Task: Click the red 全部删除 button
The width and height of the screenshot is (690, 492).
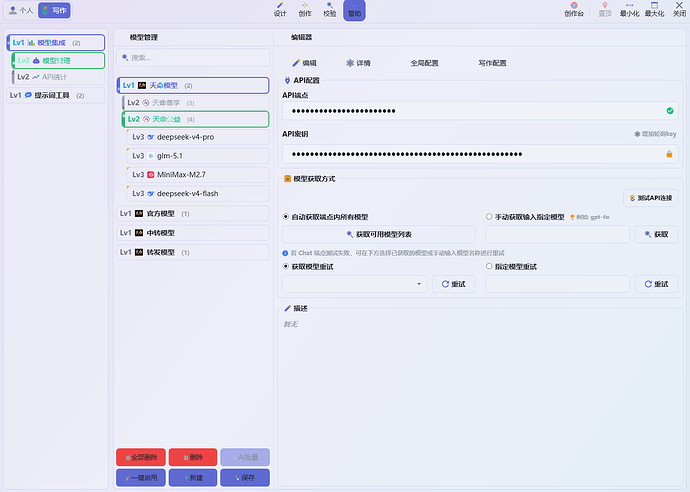Action: (x=141, y=457)
